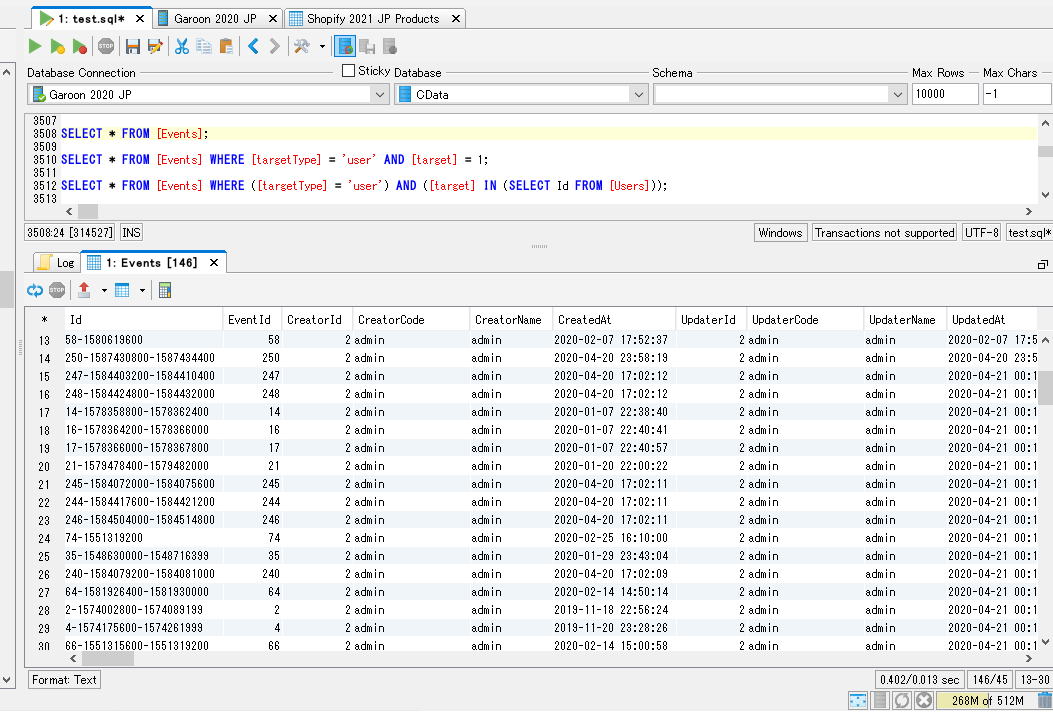
Task: Toggle the highlighted database toolbar button
Action: [x=344, y=46]
